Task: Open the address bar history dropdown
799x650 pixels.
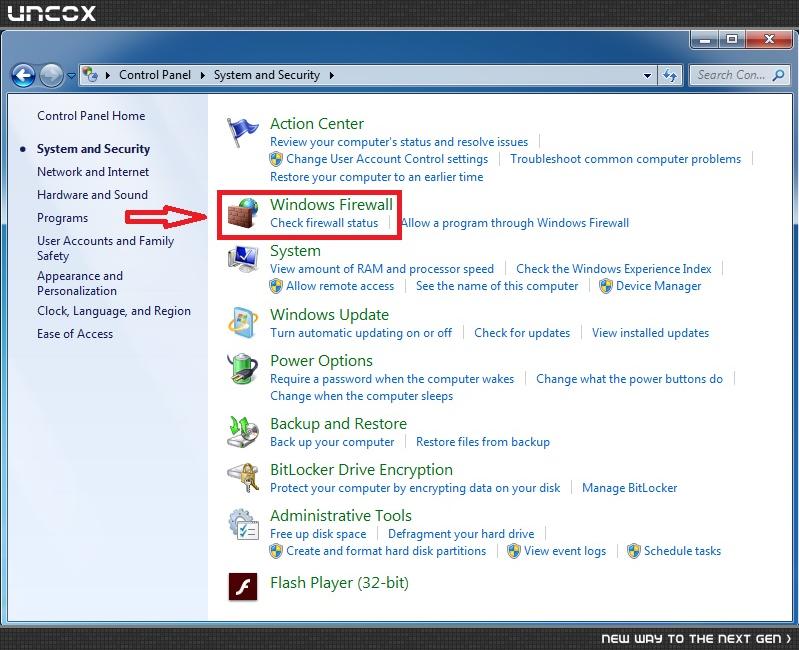Action: pos(647,75)
